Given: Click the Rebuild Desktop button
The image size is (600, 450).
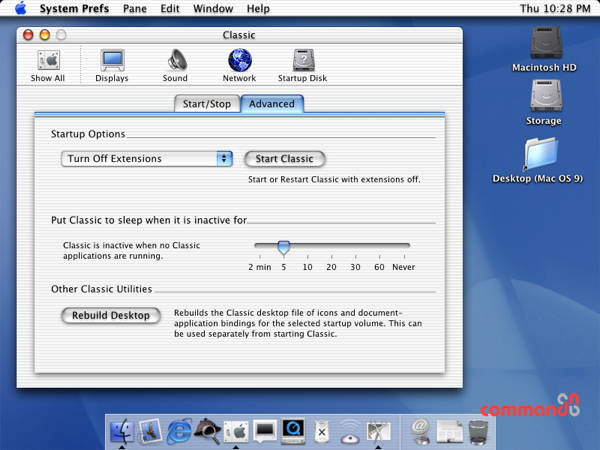Looking at the screenshot, I should [x=111, y=315].
